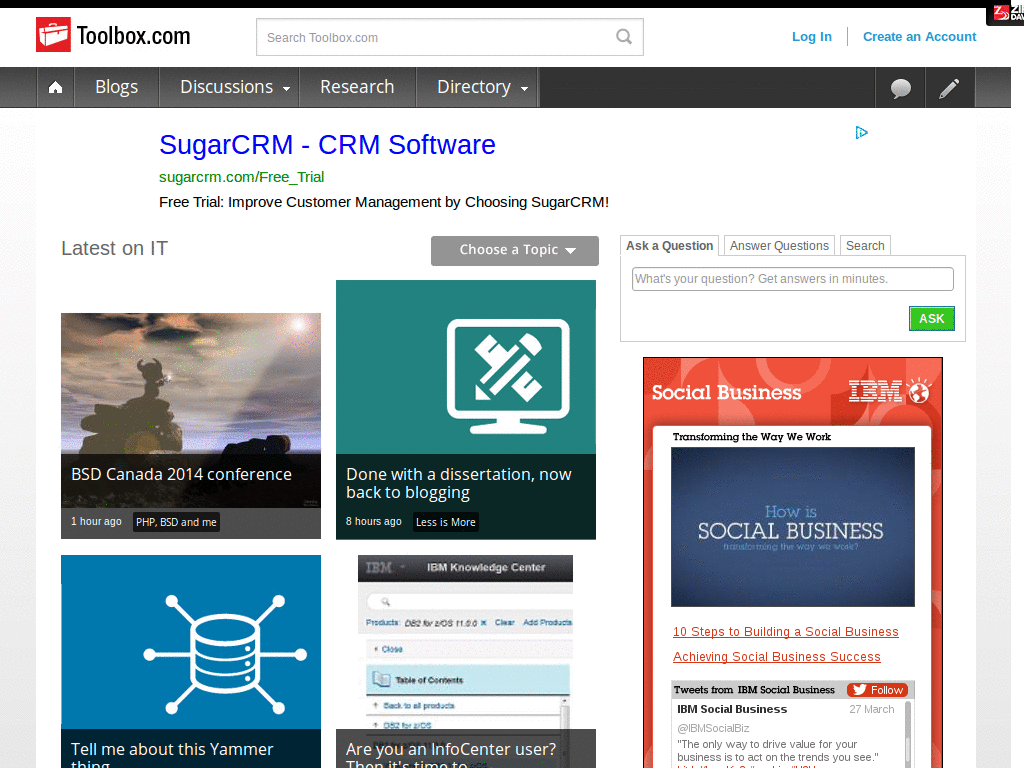Open the Yammer post database image
Screen dimensions: 1024x768
point(191,642)
